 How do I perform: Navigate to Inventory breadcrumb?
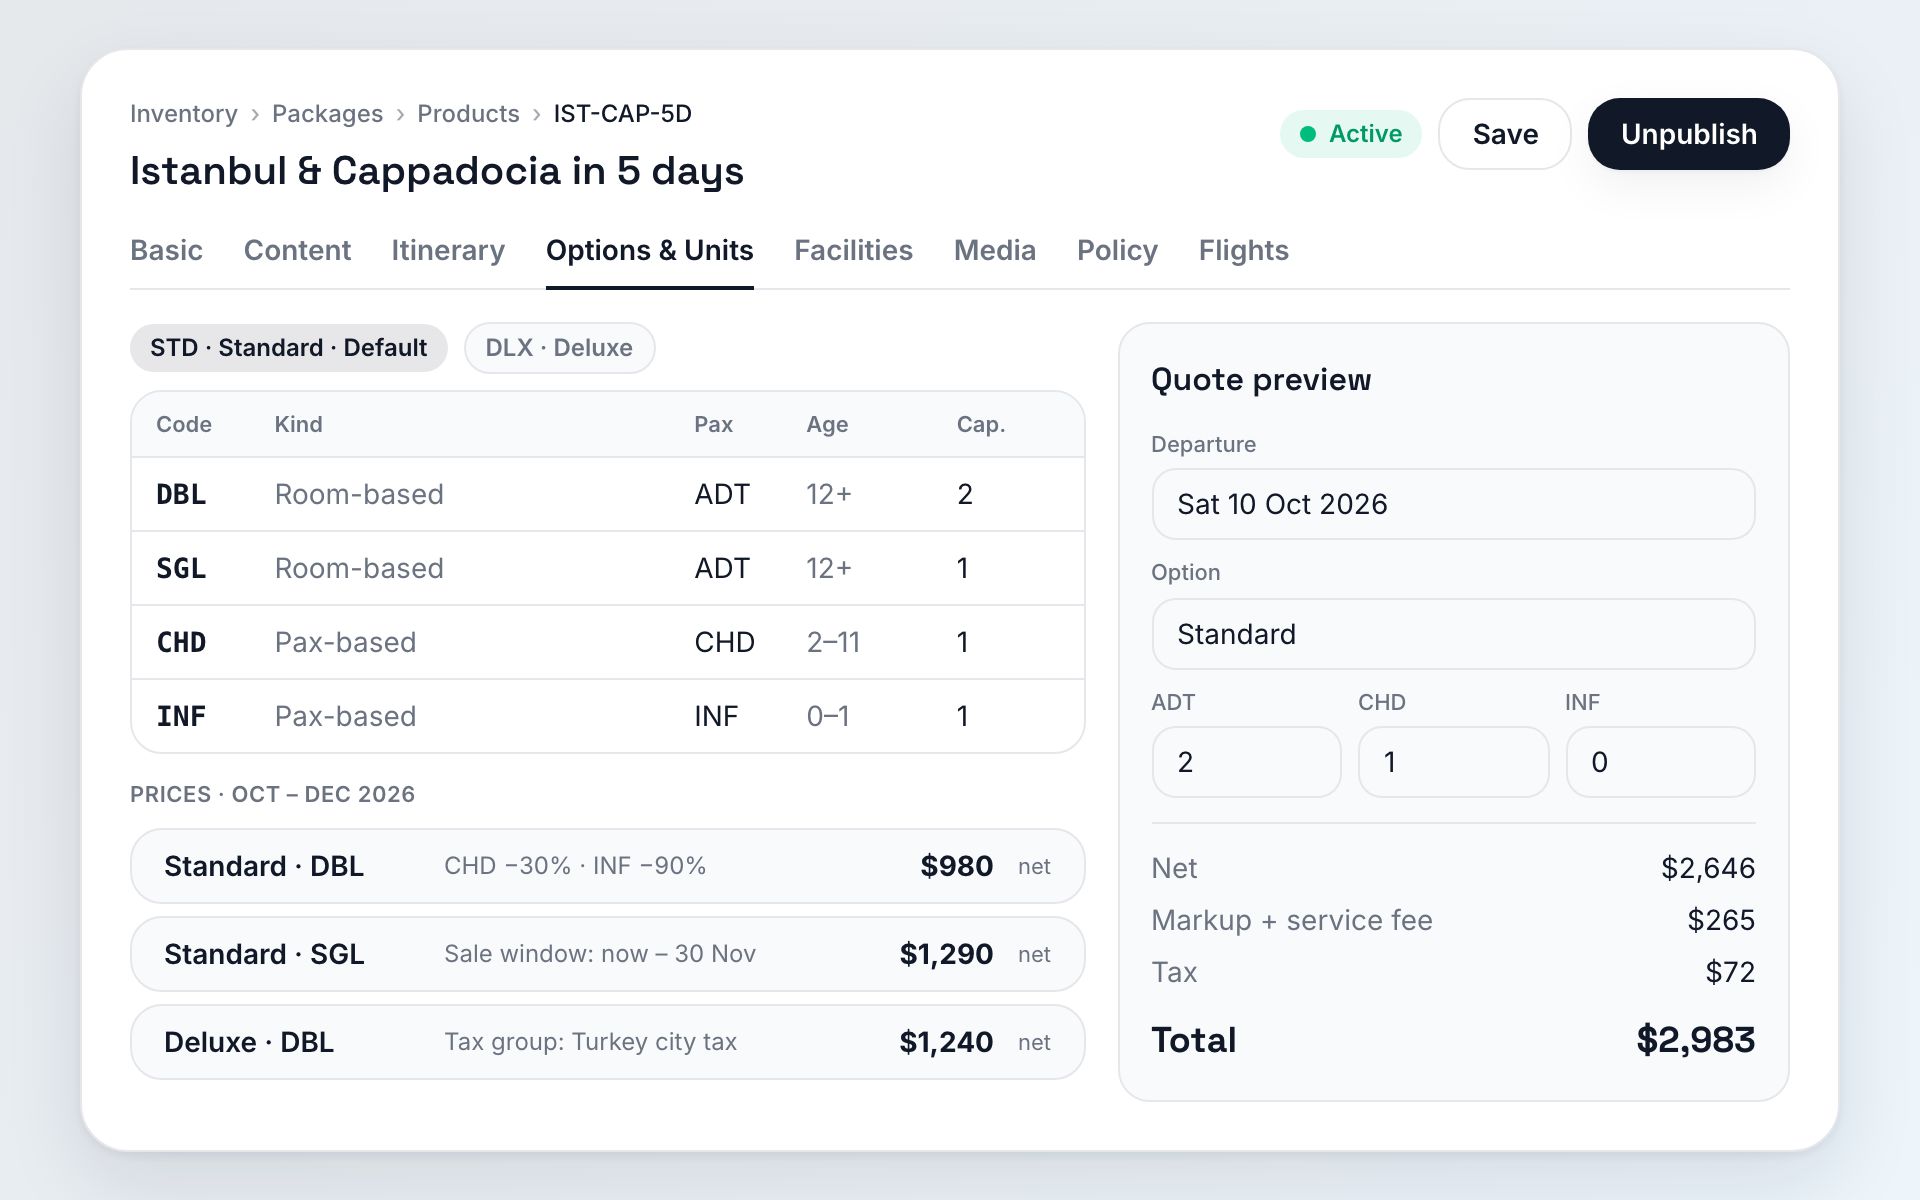(184, 114)
